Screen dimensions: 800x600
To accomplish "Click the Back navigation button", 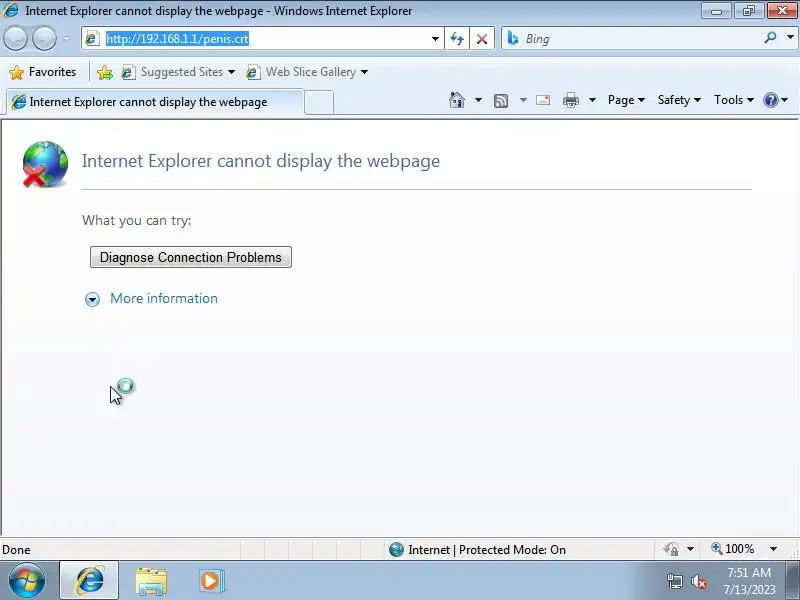I will pos(15,39).
